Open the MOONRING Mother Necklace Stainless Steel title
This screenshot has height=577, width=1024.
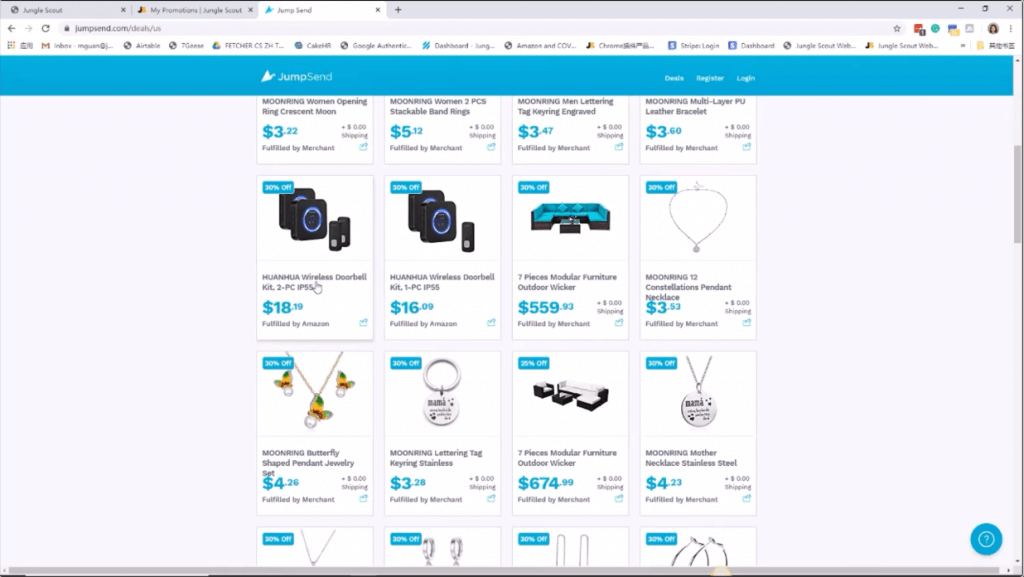click(x=691, y=458)
